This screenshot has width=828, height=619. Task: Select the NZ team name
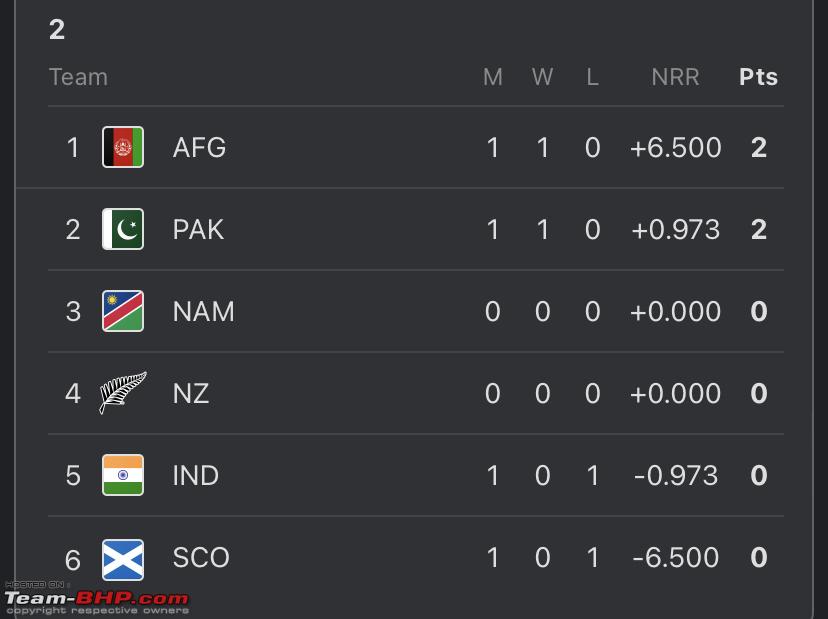tap(191, 393)
